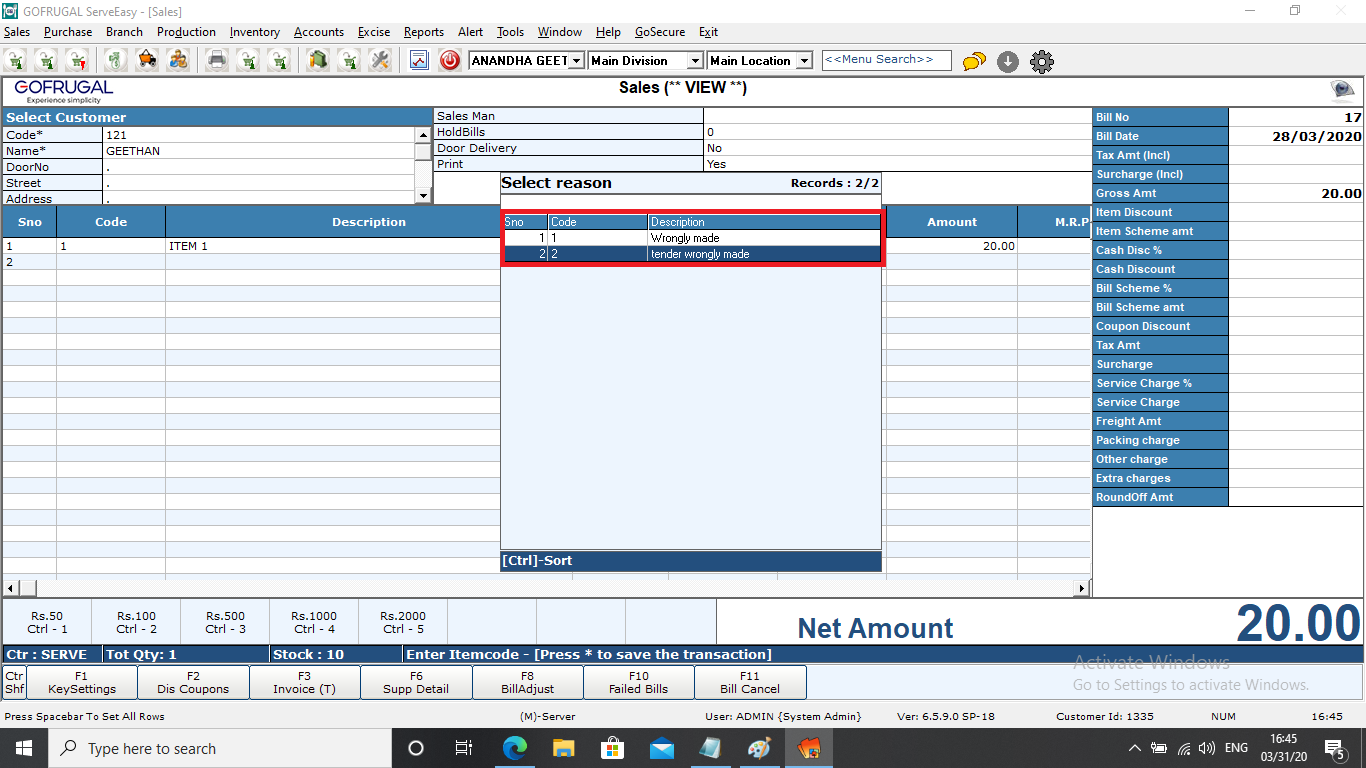
Task: Open the Purchase menu
Action: tap(68, 32)
